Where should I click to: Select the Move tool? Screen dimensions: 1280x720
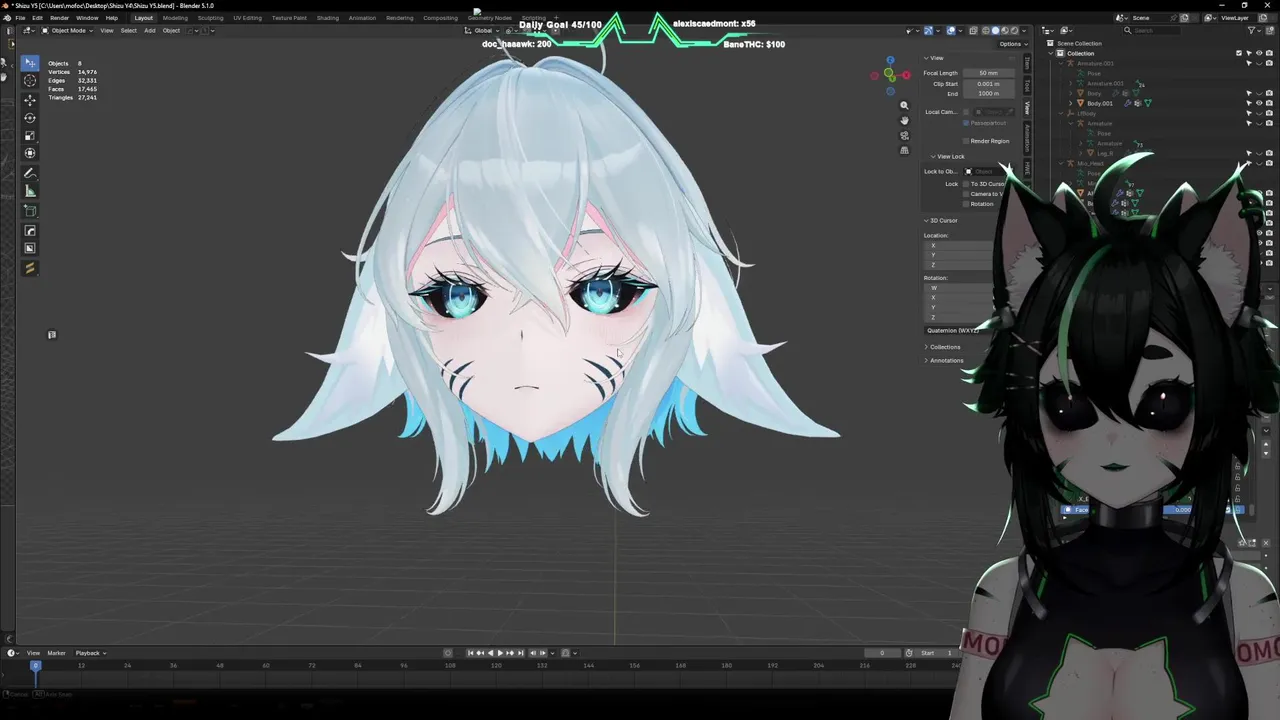point(30,99)
